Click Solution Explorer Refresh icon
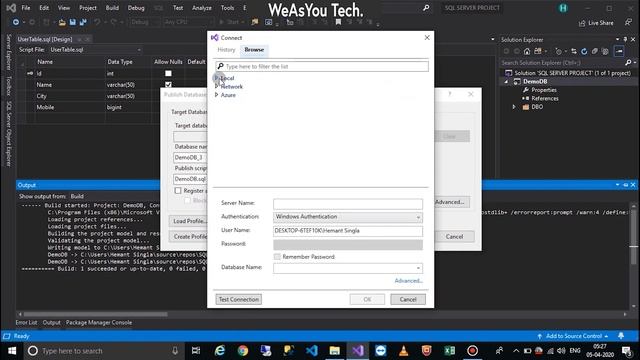 point(584,51)
